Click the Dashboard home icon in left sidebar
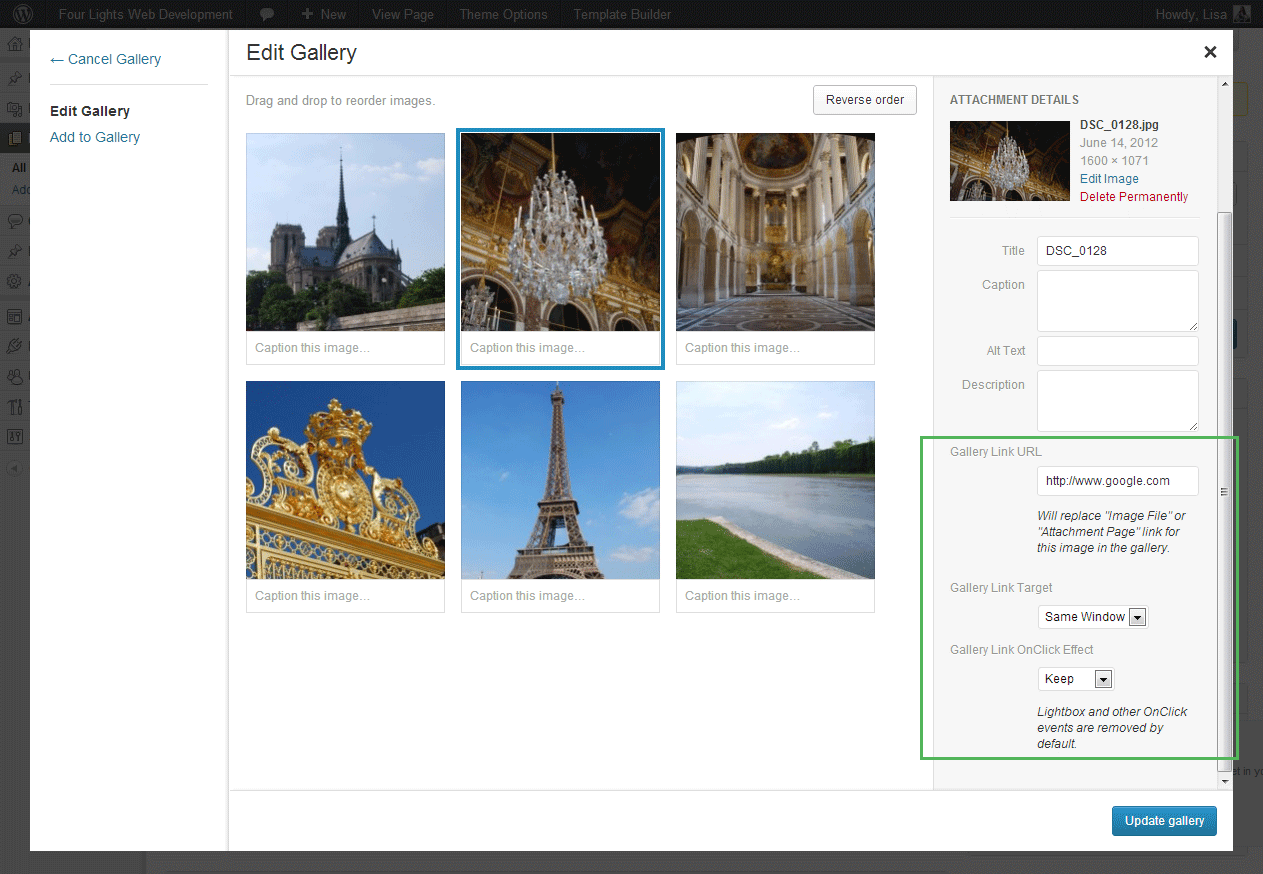The image size is (1263, 874). point(14,45)
